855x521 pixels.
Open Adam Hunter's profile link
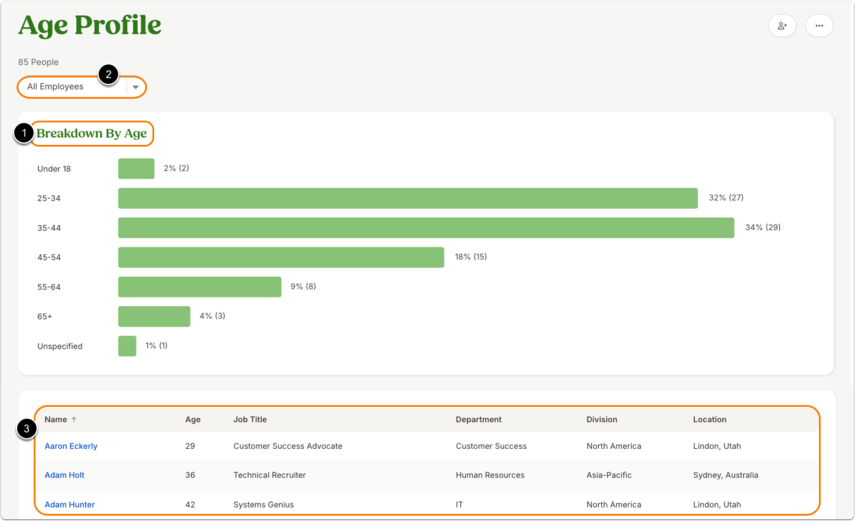tap(69, 505)
